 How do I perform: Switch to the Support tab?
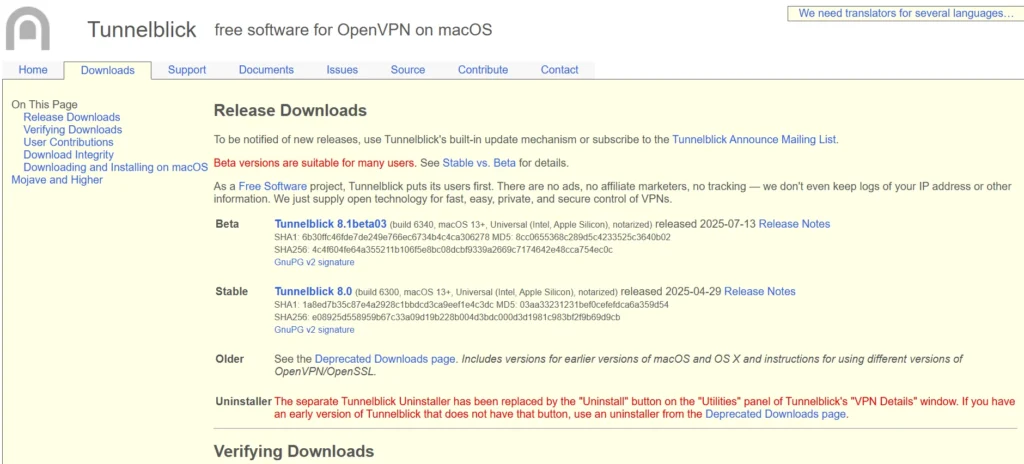point(187,70)
